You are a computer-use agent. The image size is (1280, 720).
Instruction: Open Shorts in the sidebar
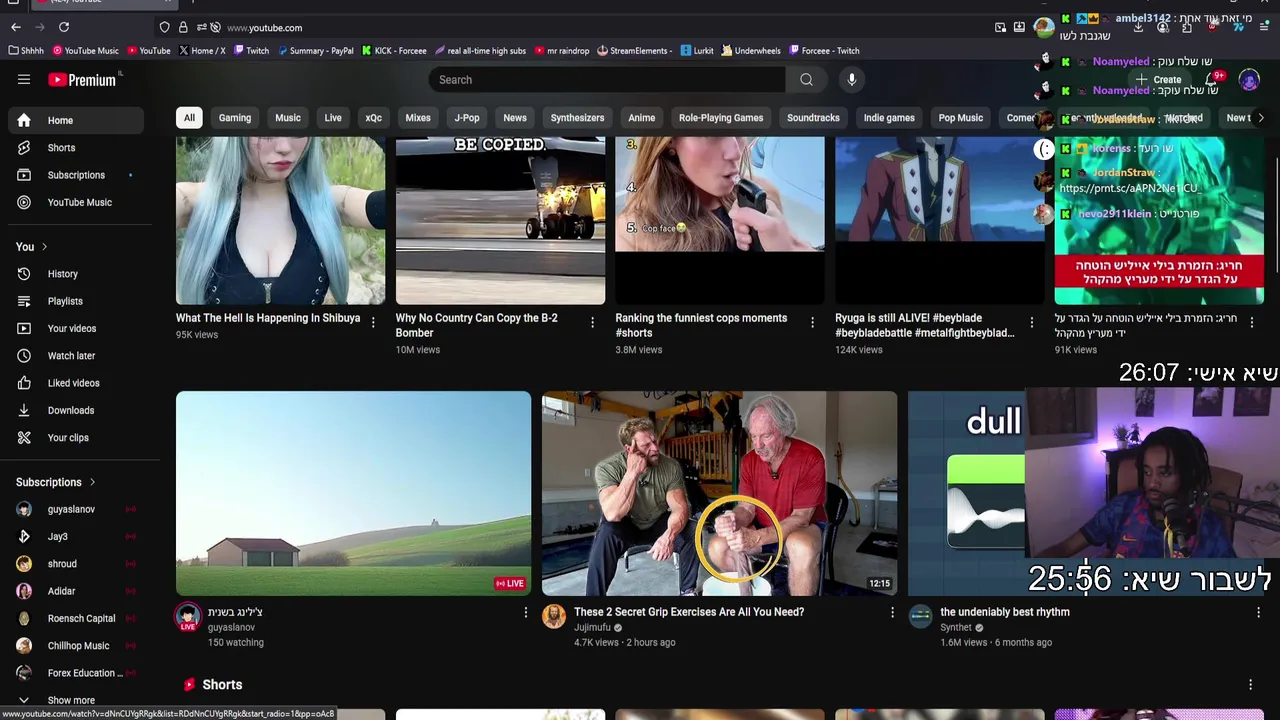(76, 148)
